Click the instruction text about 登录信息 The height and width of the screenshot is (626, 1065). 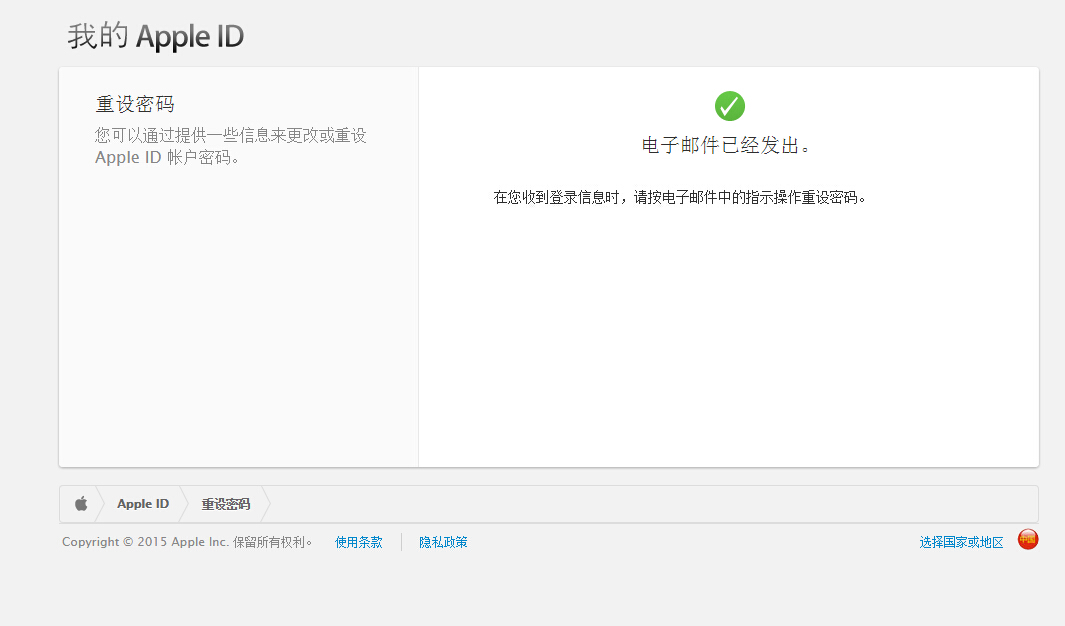(679, 198)
